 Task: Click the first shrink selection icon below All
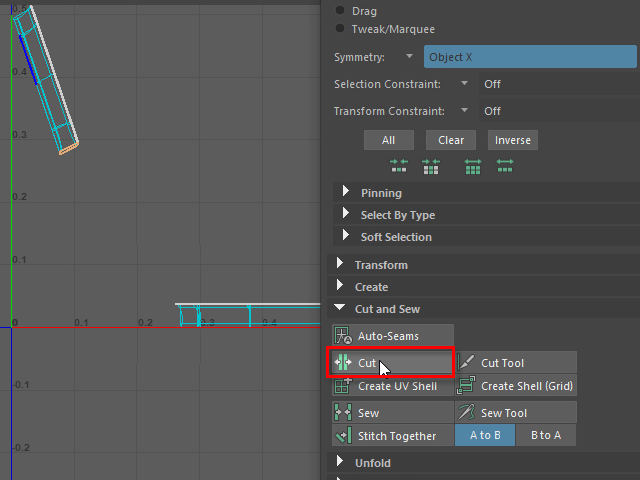pyautogui.click(x=399, y=166)
